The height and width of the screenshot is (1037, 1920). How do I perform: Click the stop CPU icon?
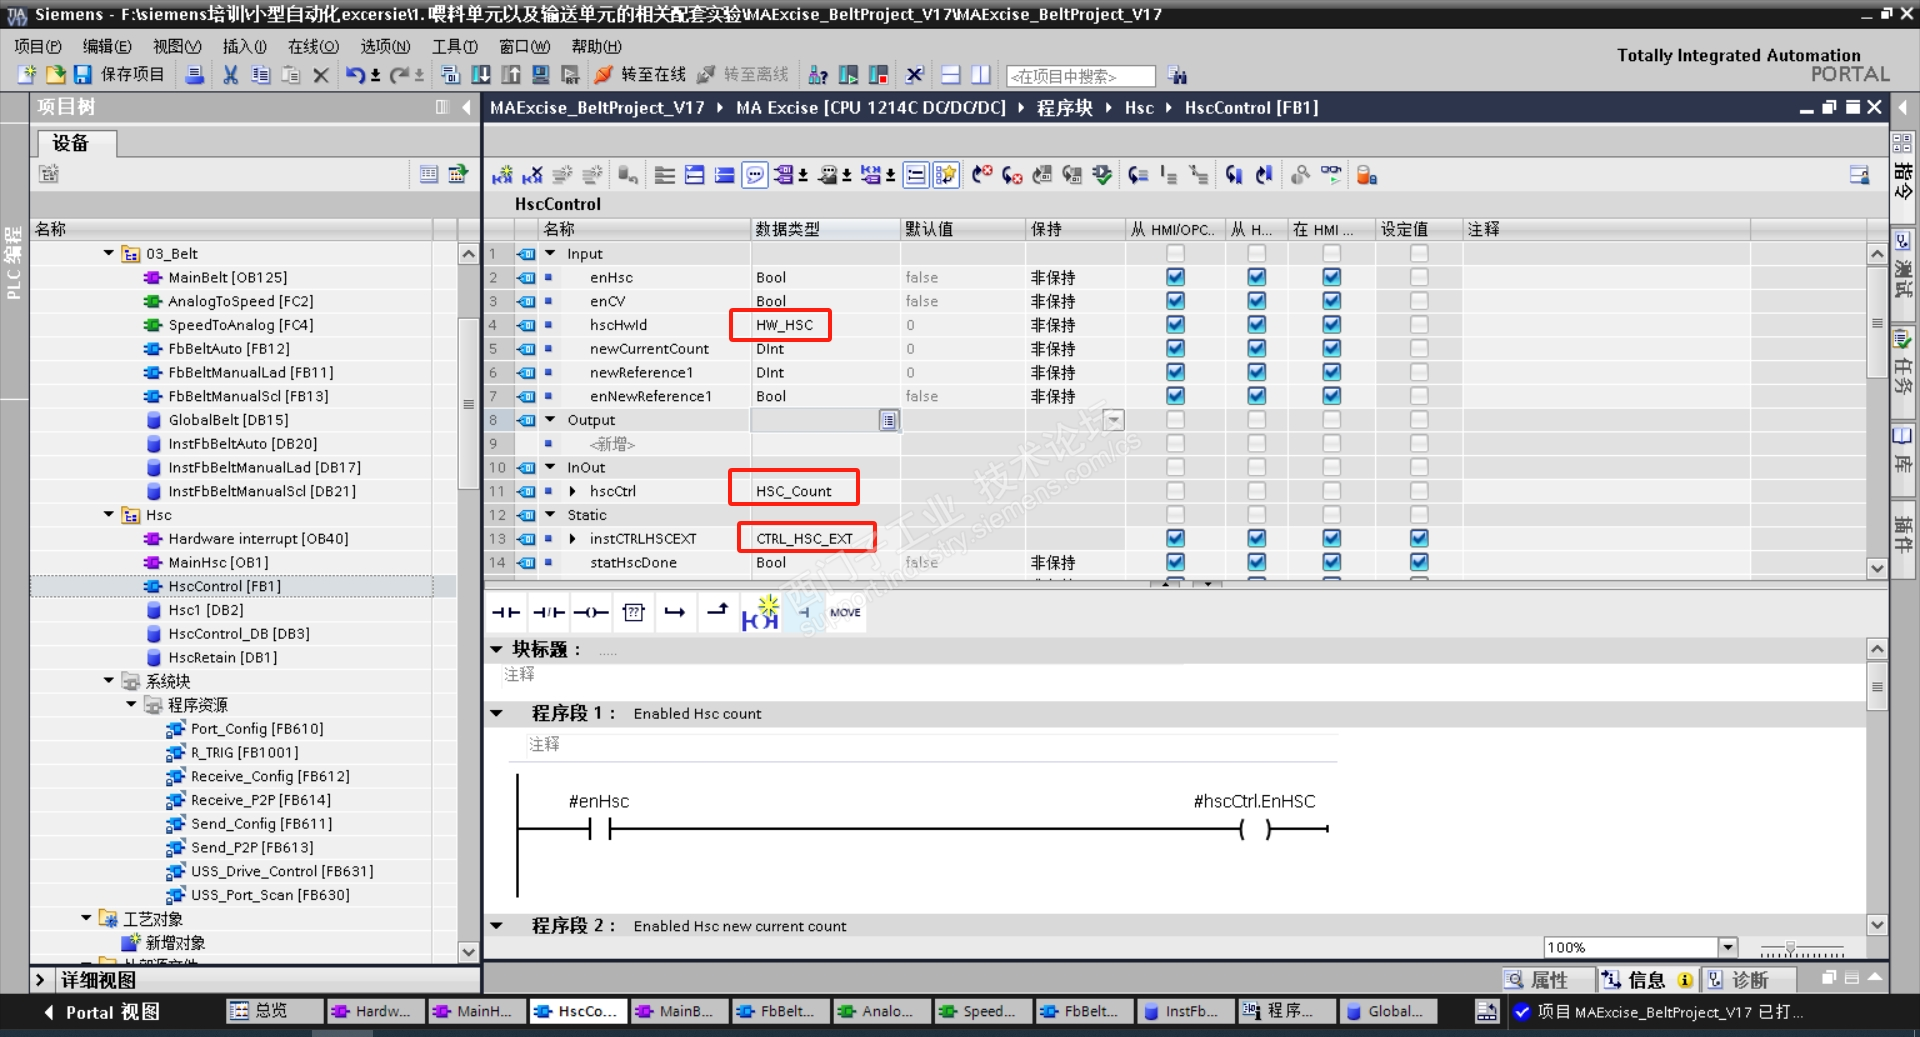click(879, 75)
